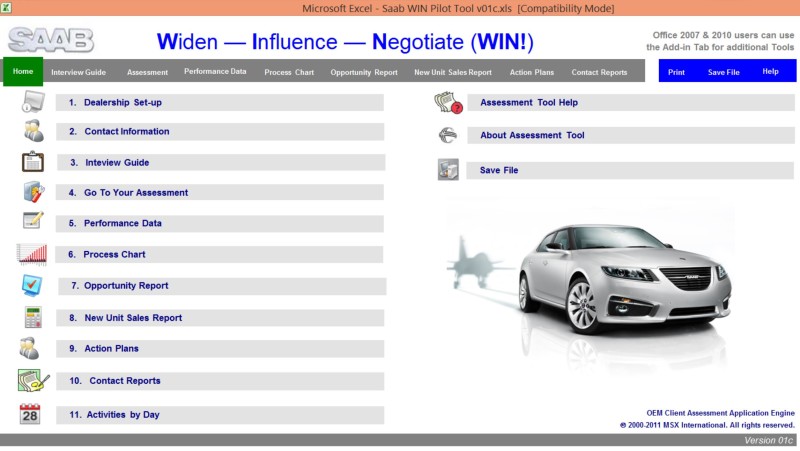Click the New Unit Sales calculator icon
Viewport: 800px width, 451px height.
[32, 318]
